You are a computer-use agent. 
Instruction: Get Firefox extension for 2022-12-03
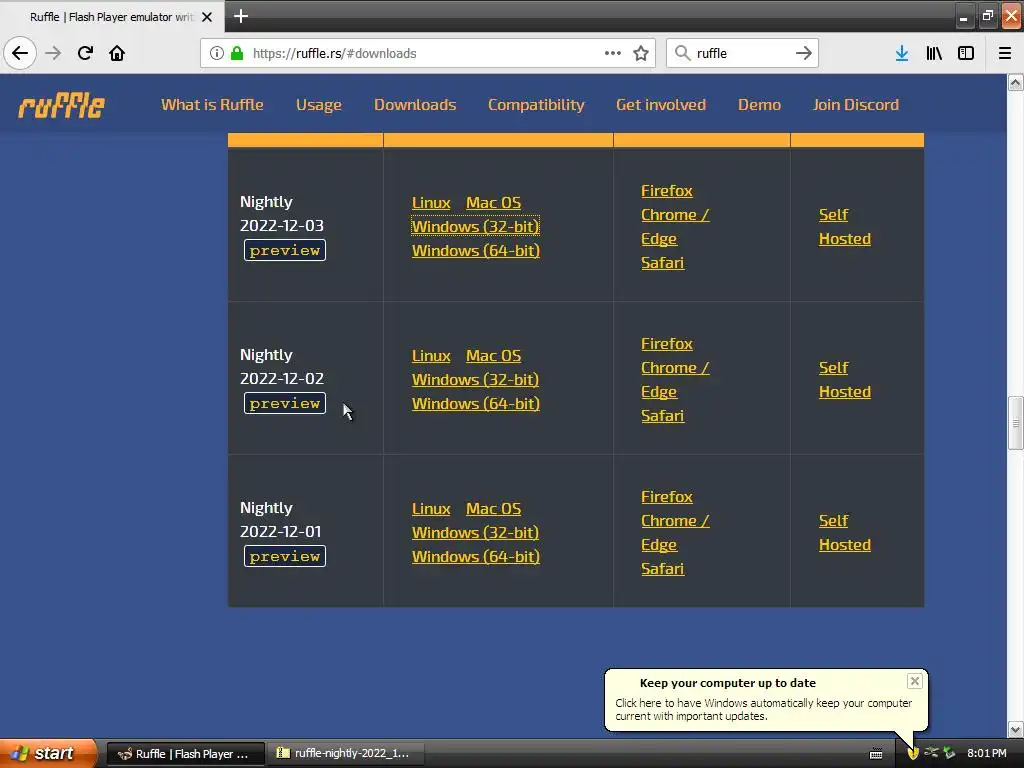point(667,191)
